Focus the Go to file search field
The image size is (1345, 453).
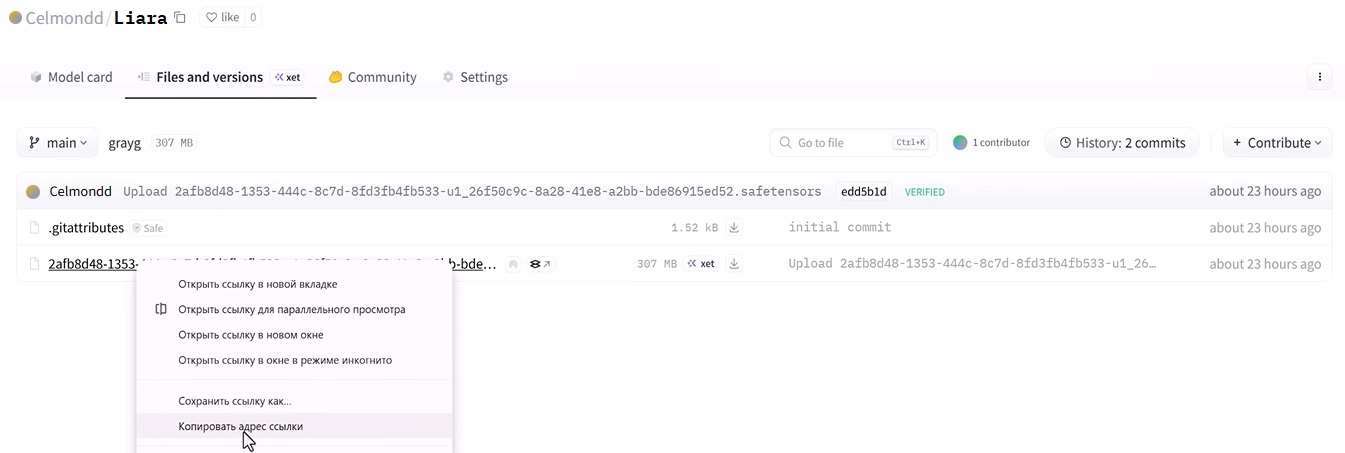(853, 143)
